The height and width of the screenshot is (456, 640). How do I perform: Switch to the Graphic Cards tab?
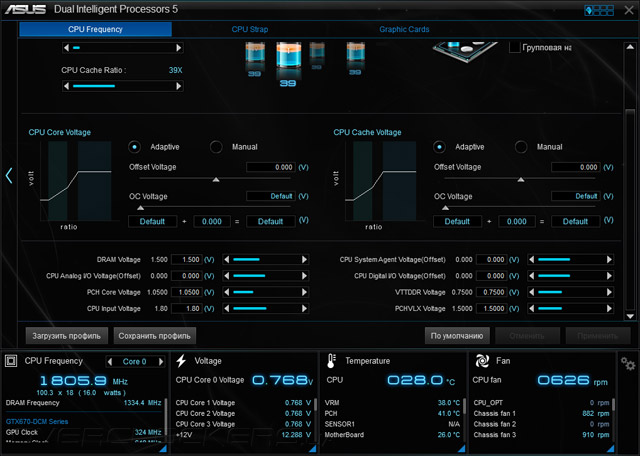point(404,29)
